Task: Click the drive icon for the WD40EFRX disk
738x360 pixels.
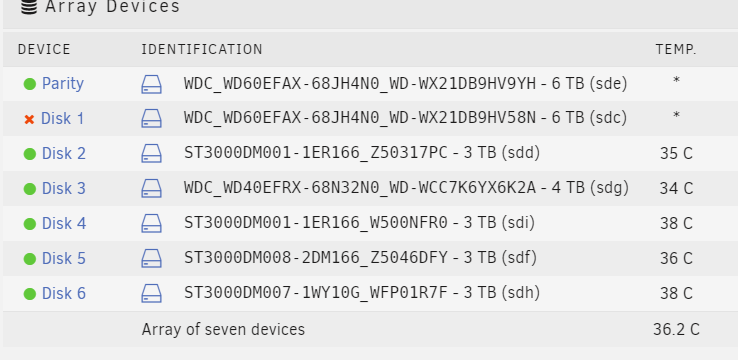Action: point(152,188)
